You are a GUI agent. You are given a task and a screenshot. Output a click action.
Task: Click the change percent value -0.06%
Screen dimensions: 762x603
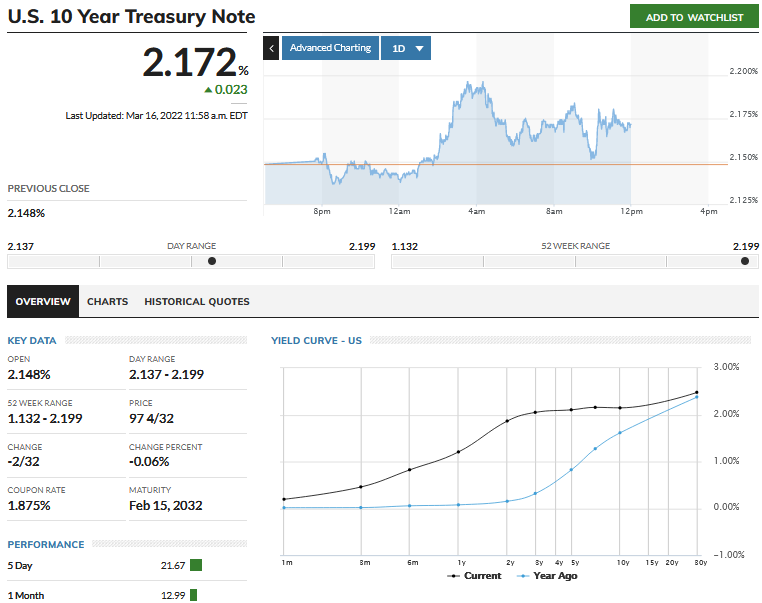tap(149, 462)
